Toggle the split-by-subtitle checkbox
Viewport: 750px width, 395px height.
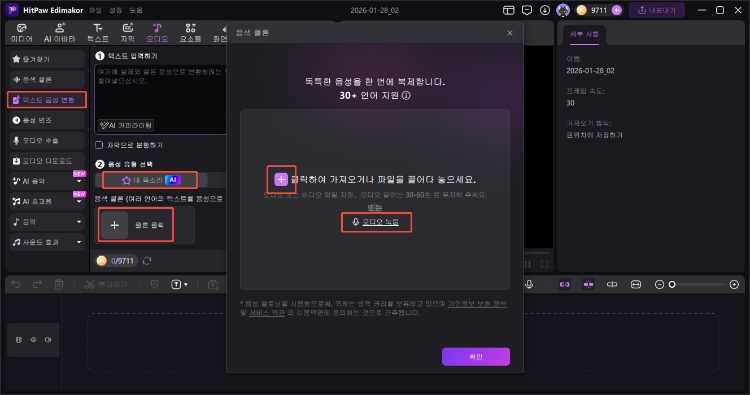tap(99, 145)
